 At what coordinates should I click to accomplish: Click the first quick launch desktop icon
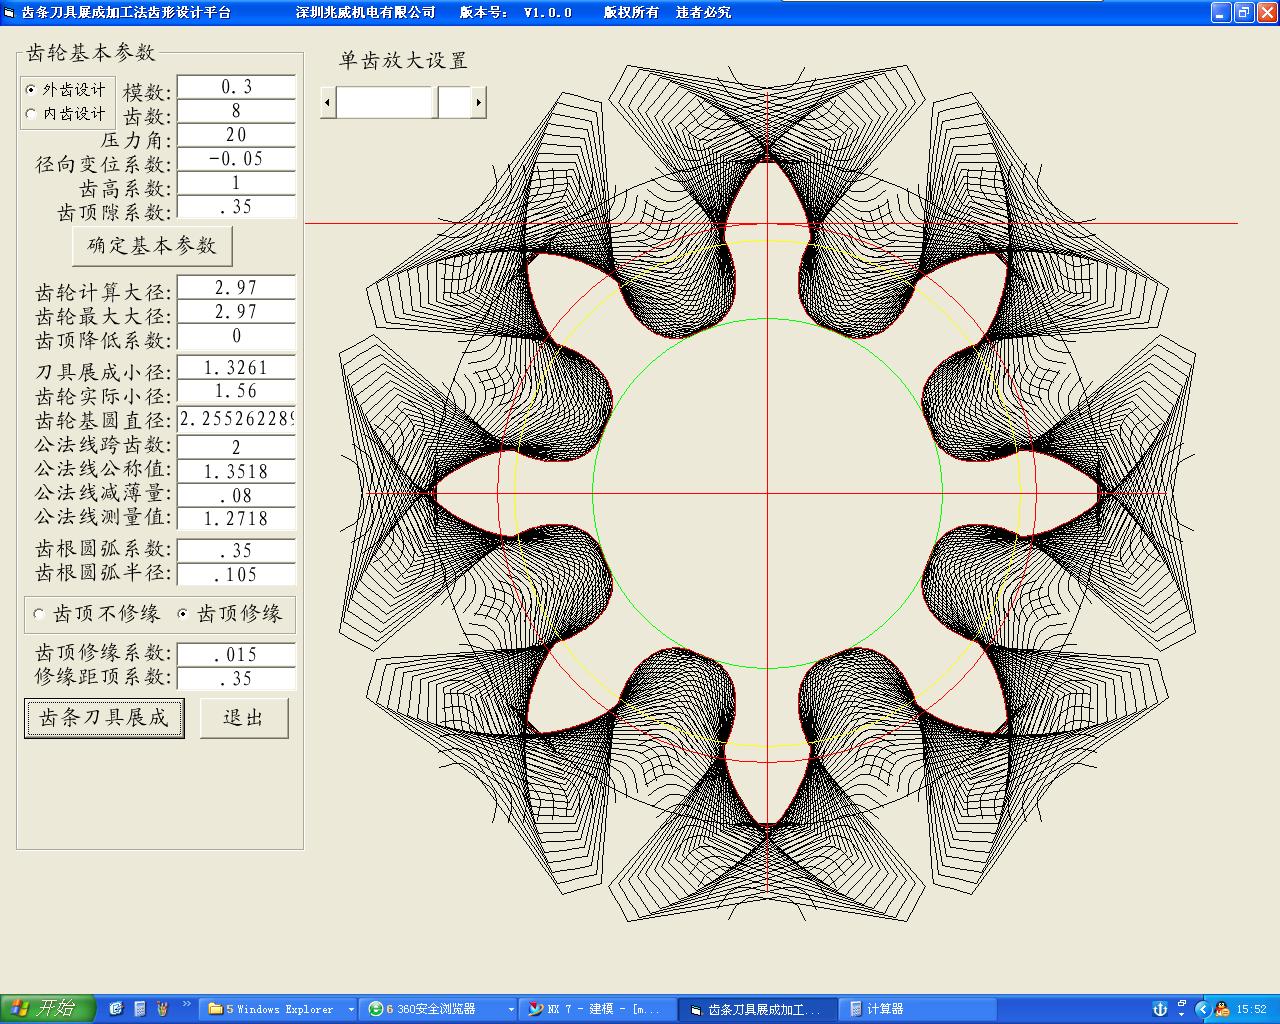pos(116,1009)
